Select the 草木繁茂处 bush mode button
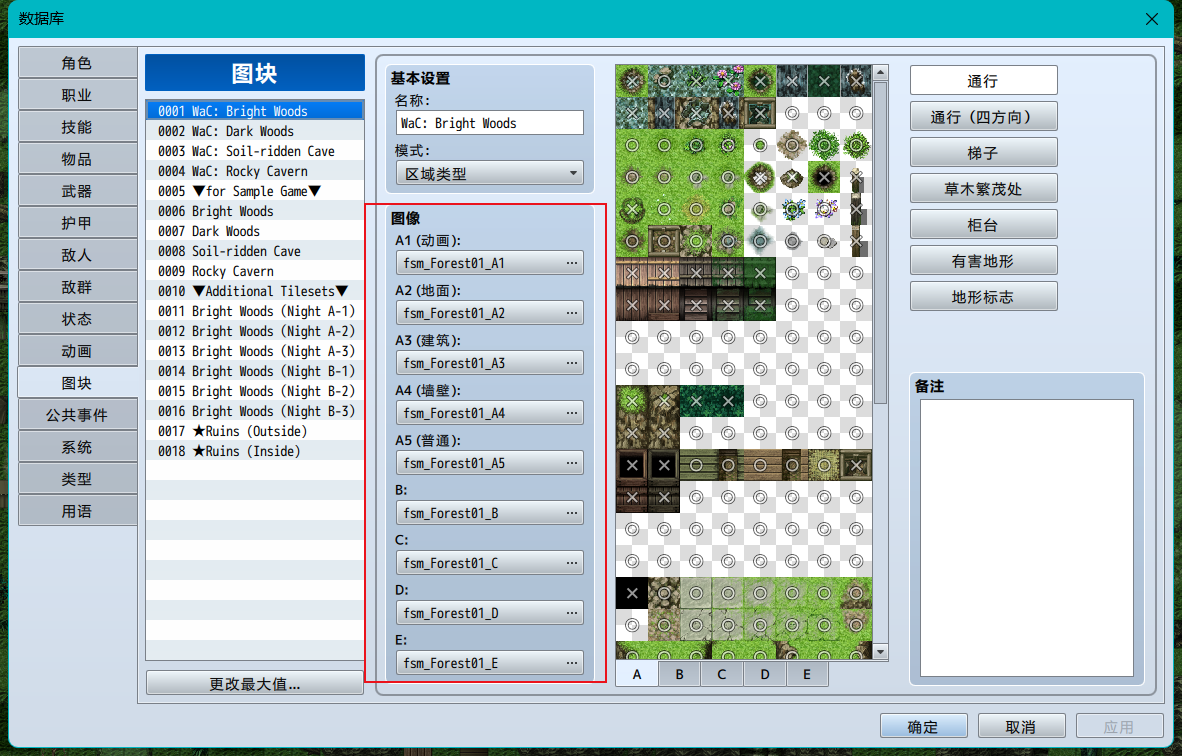The height and width of the screenshot is (756, 1182). point(984,188)
